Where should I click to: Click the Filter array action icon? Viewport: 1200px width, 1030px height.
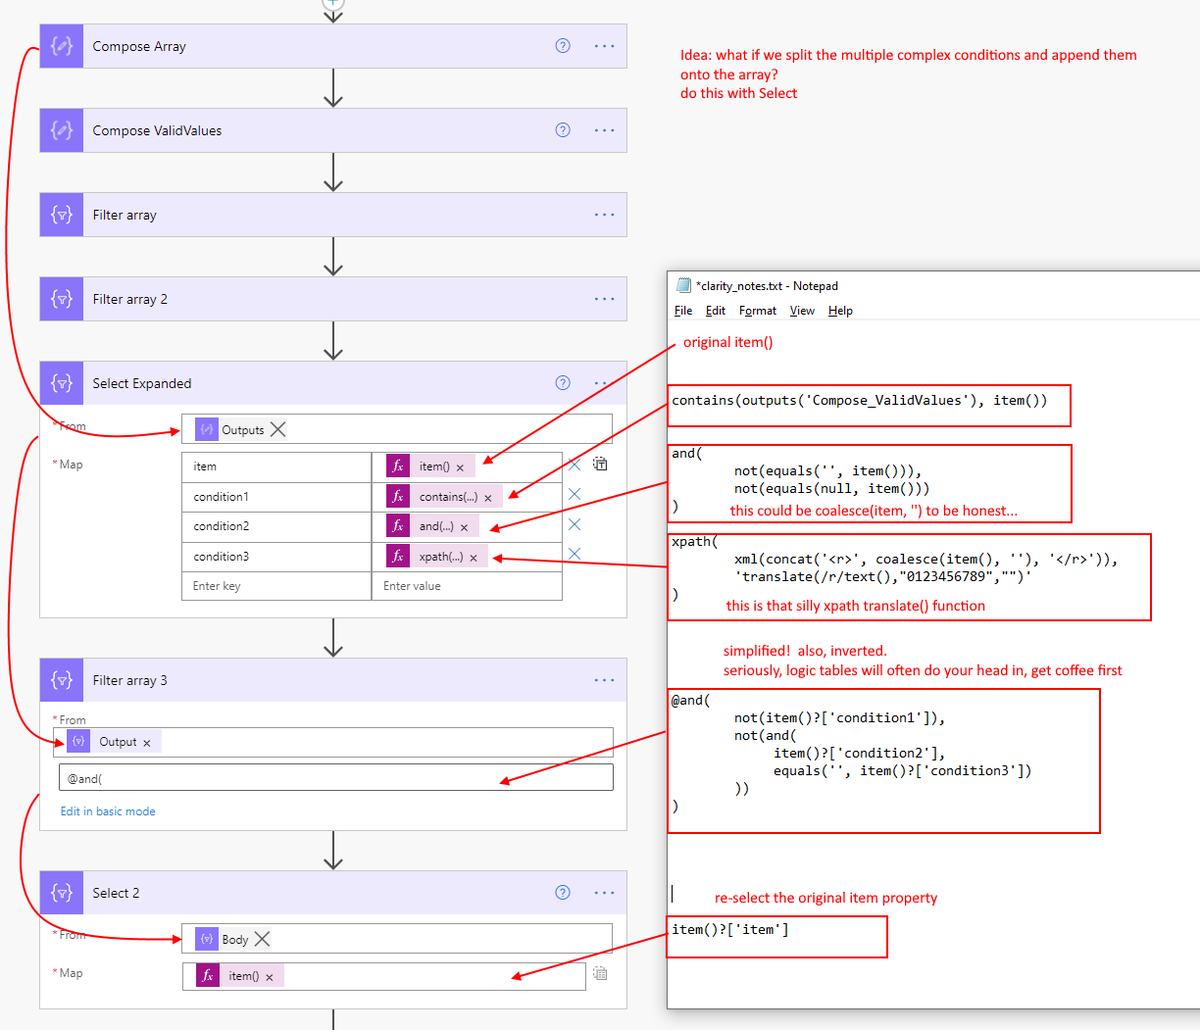62,215
